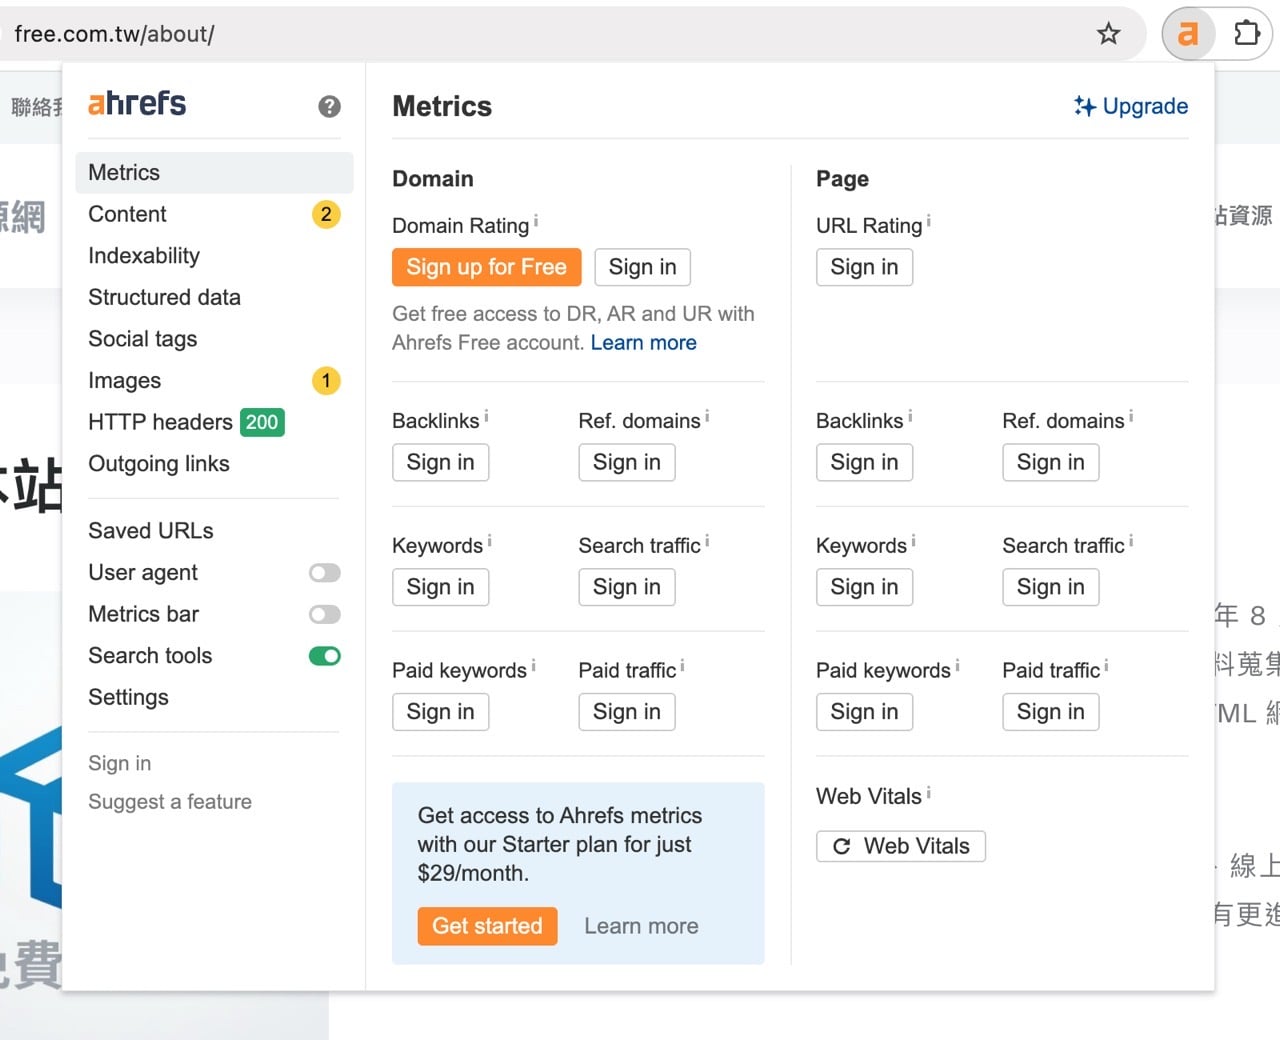Disable the Search tools switch

[x=325, y=656]
